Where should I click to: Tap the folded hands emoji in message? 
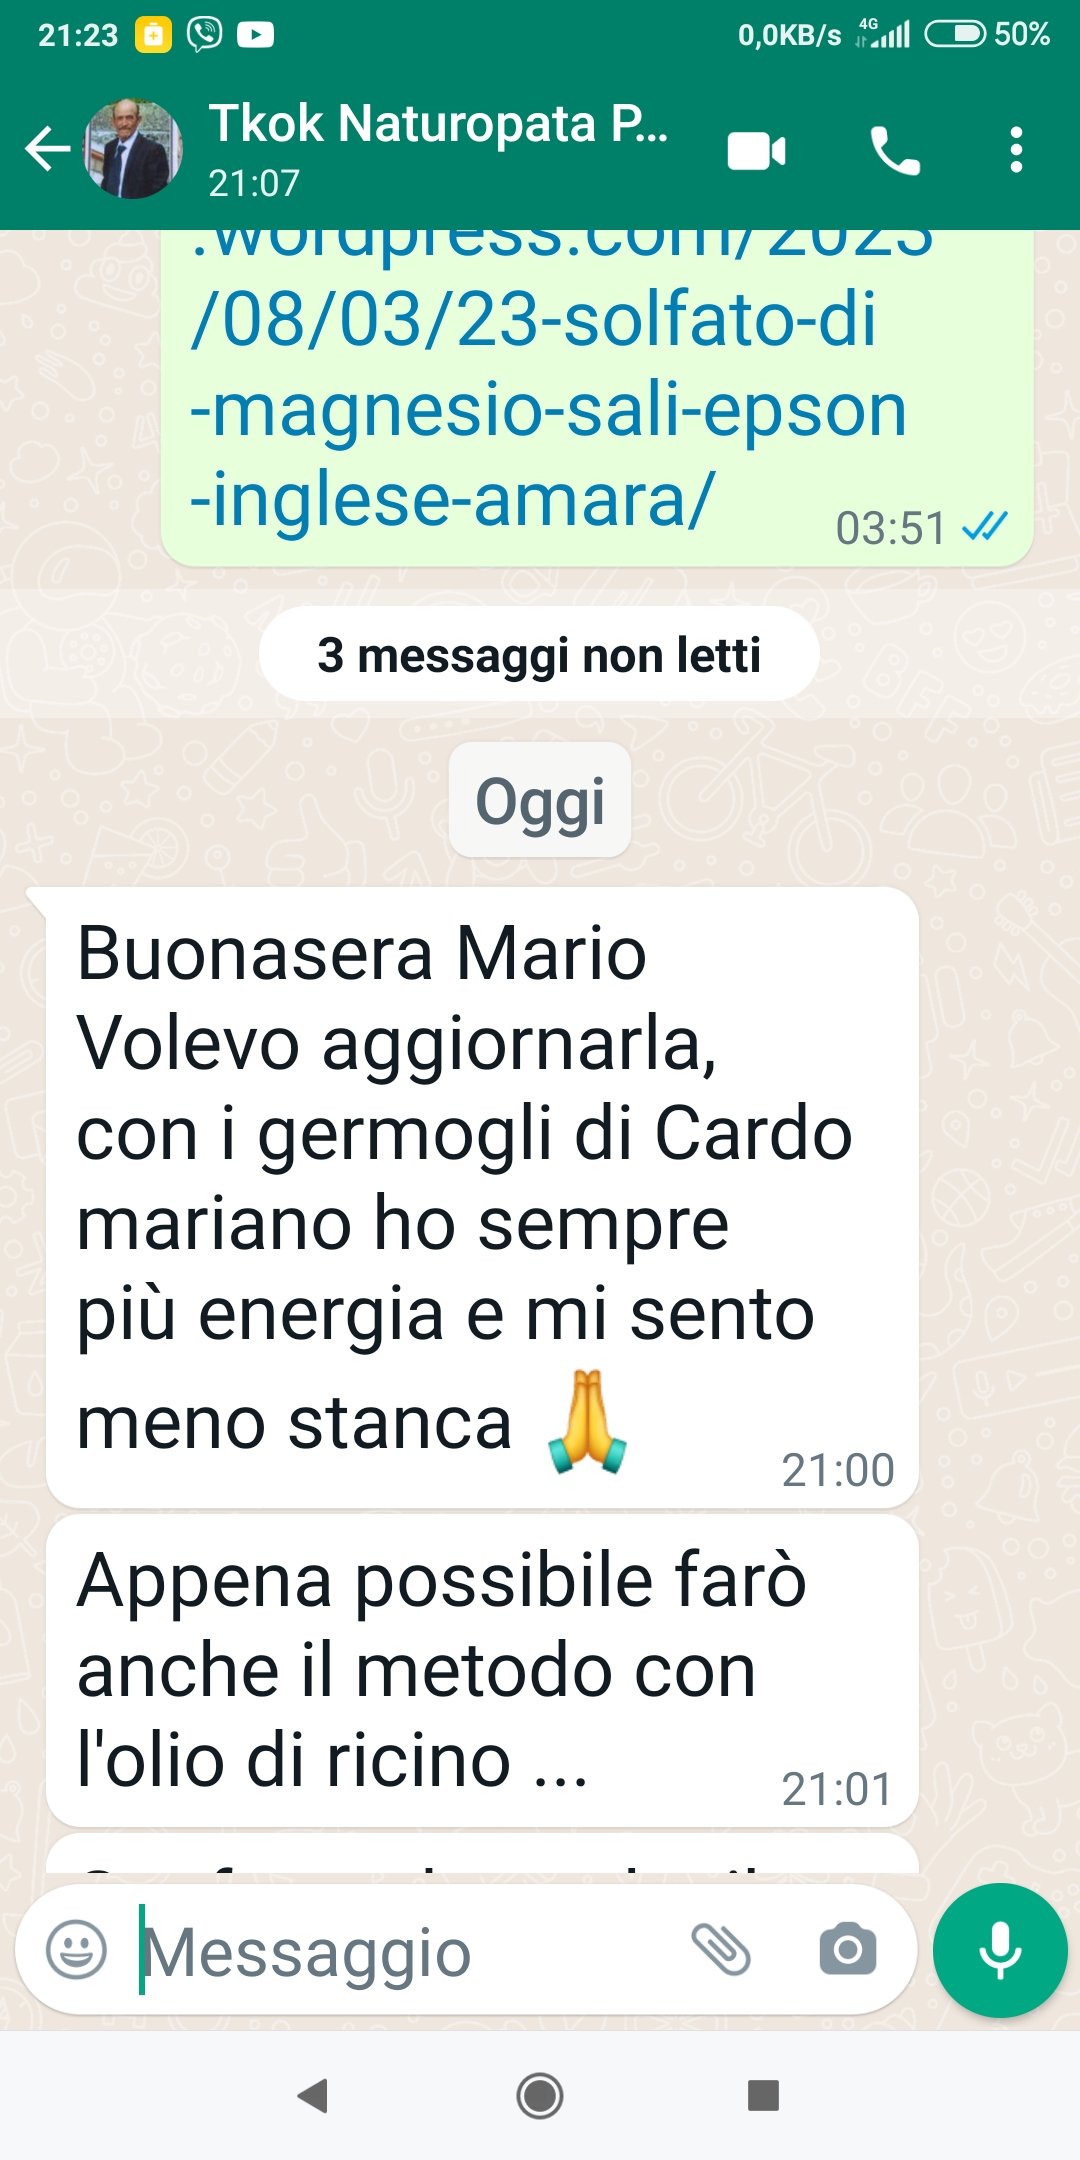click(587, 1422)
